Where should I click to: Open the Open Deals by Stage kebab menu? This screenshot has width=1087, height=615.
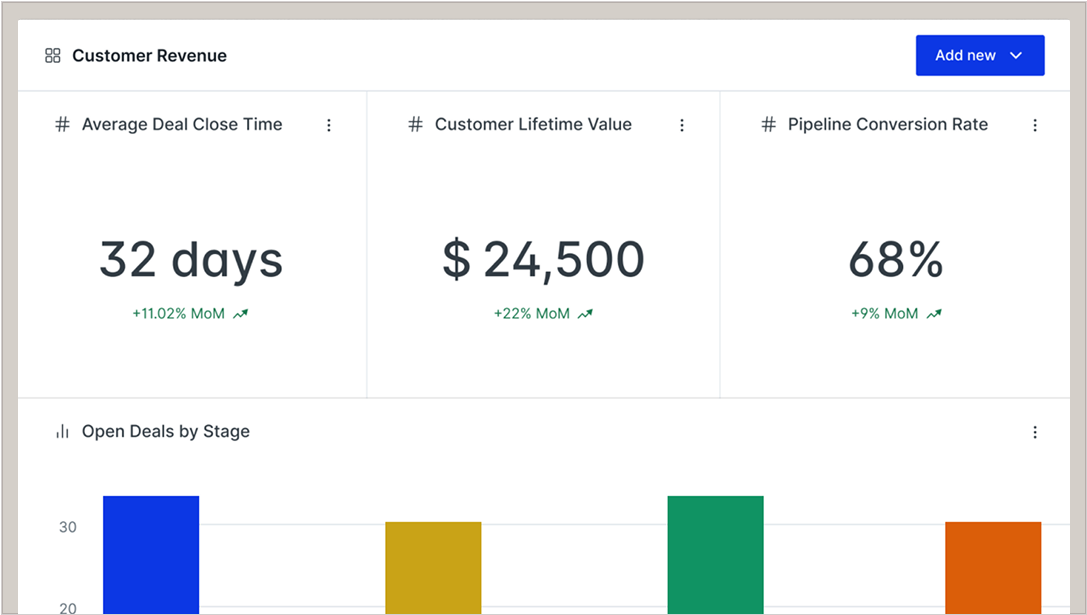tap(1035, 432)
